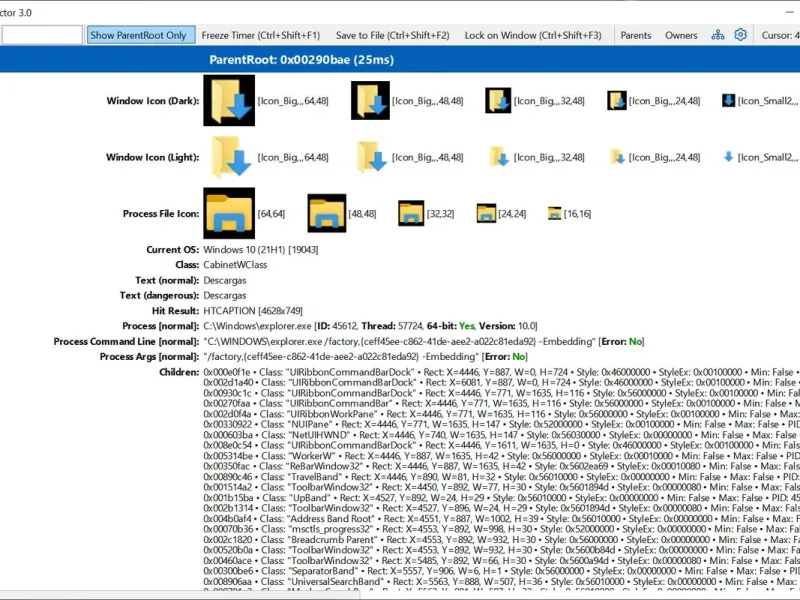Select child row 0x008906aa UniversalSearchBand
Viewport: 800px width, 600px height.
tap(502, 582)
